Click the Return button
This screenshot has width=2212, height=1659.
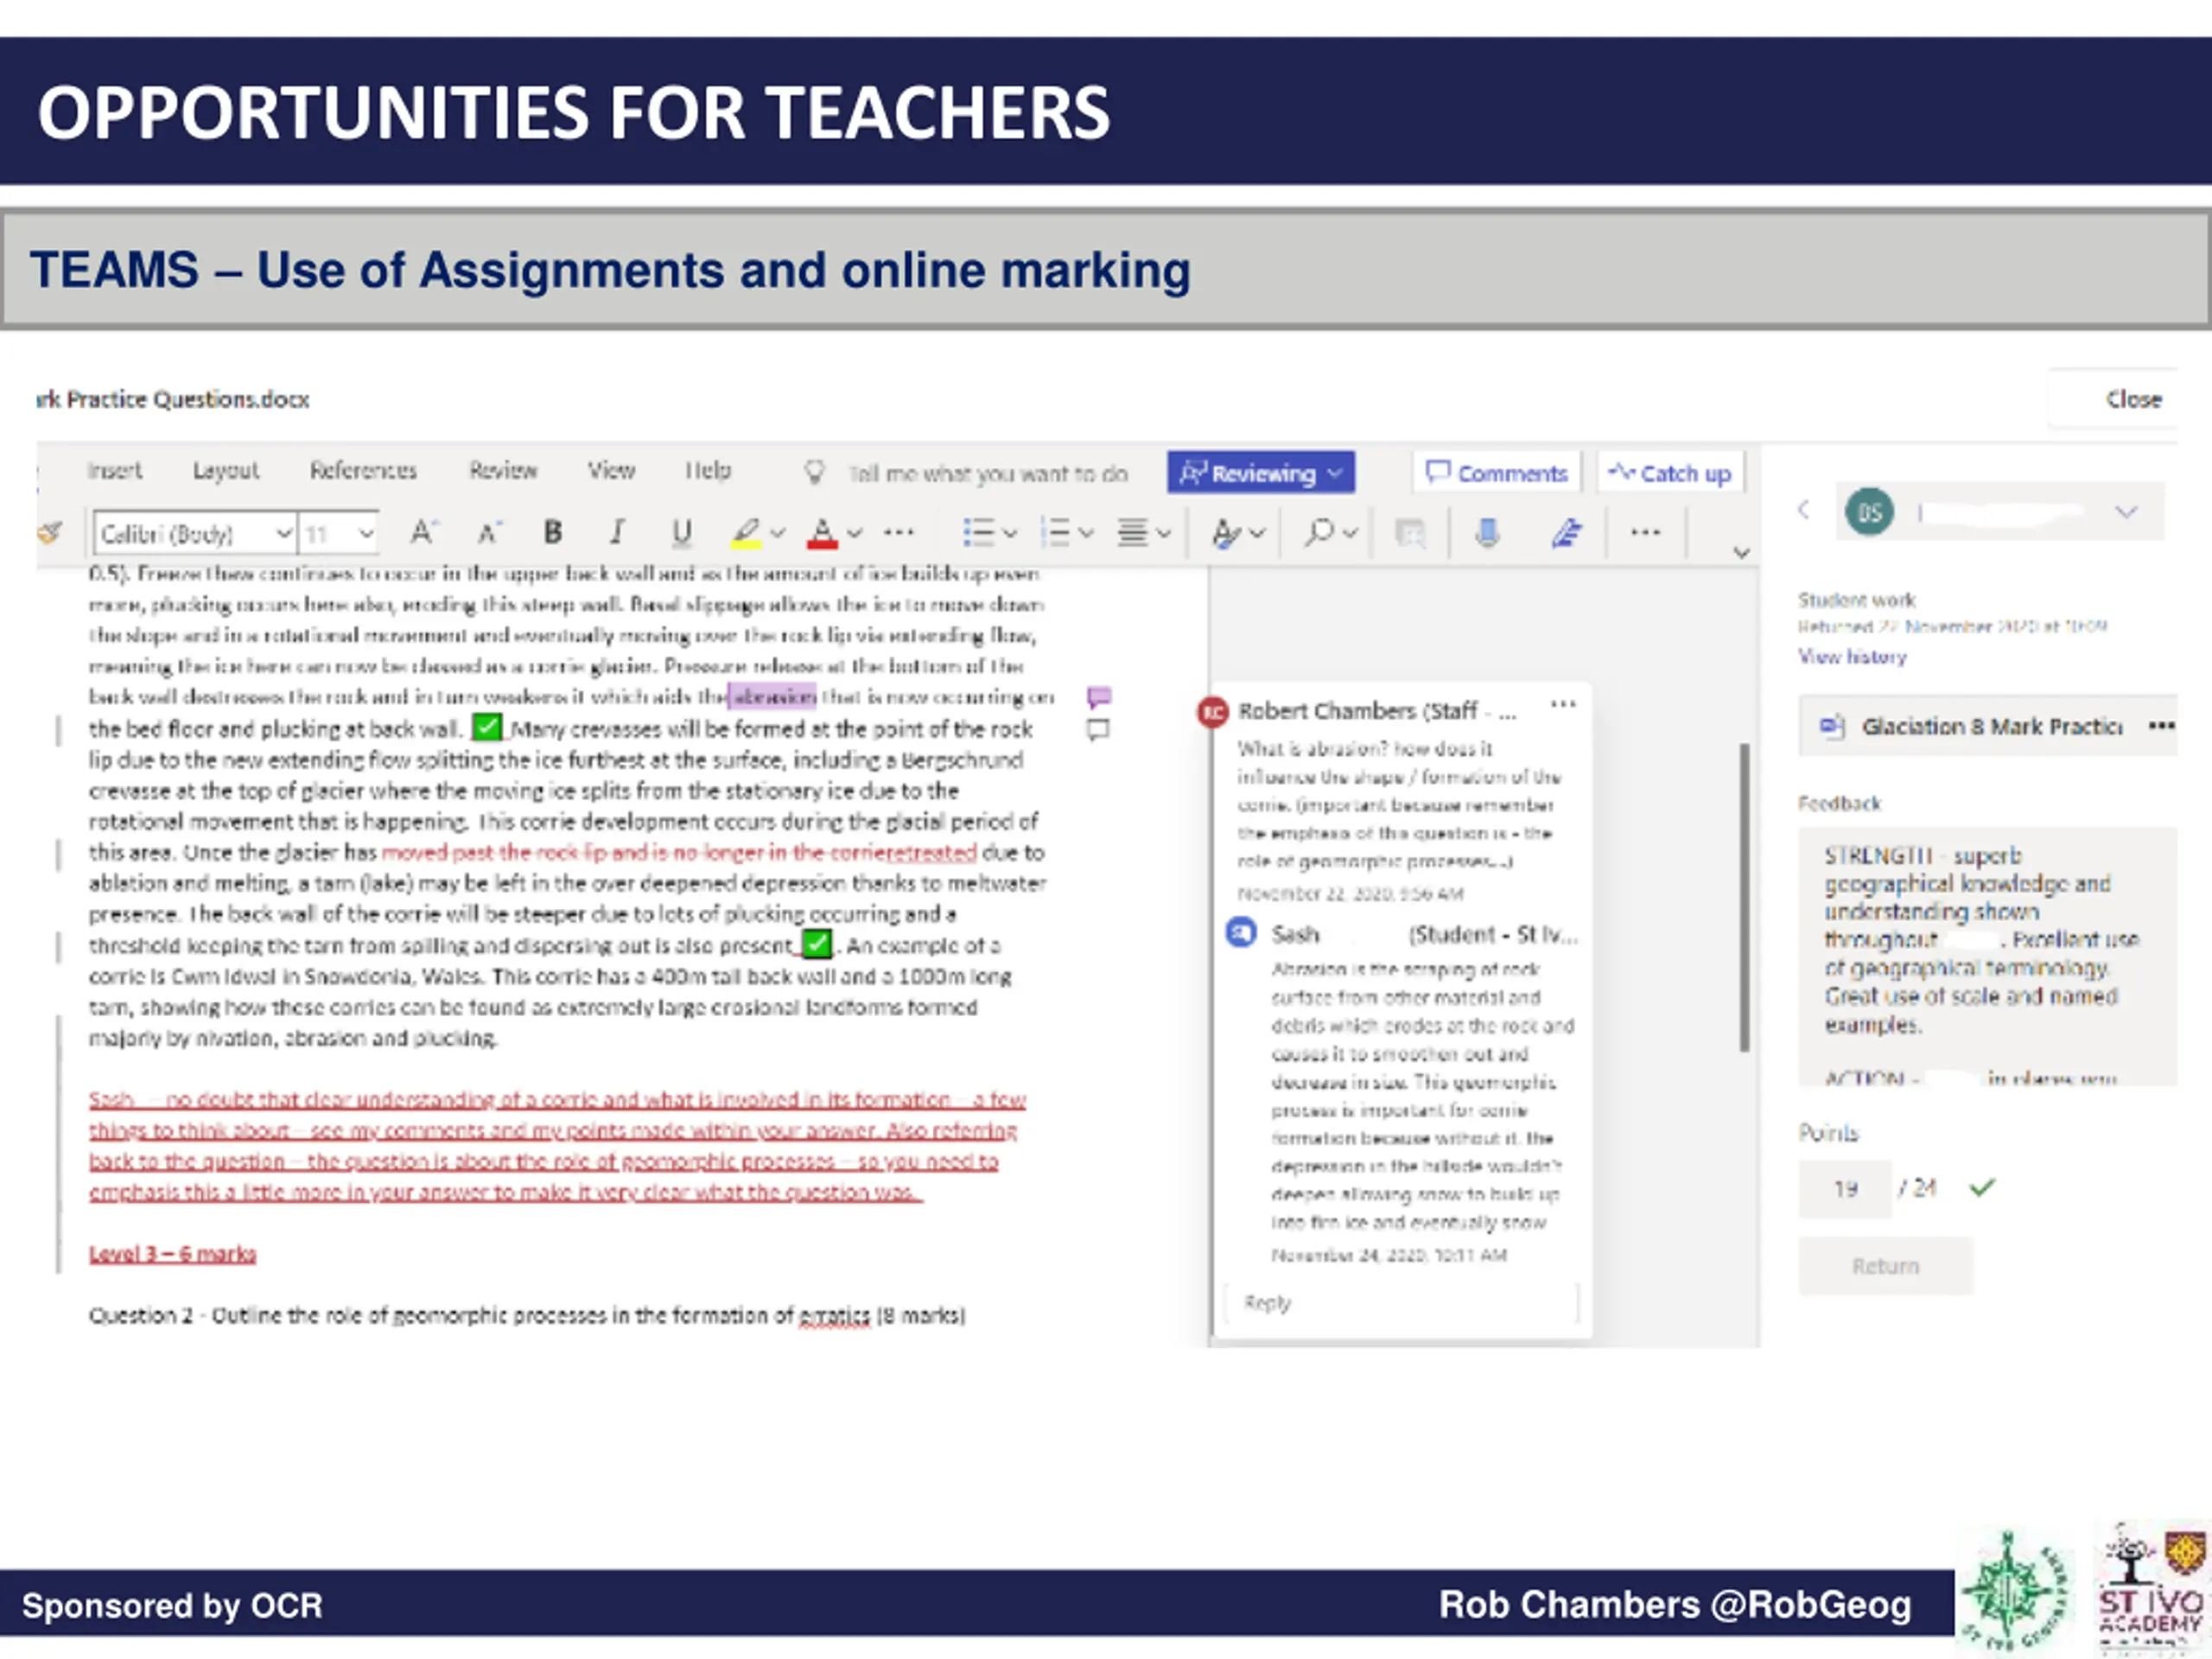(x=1885, y=1266)
